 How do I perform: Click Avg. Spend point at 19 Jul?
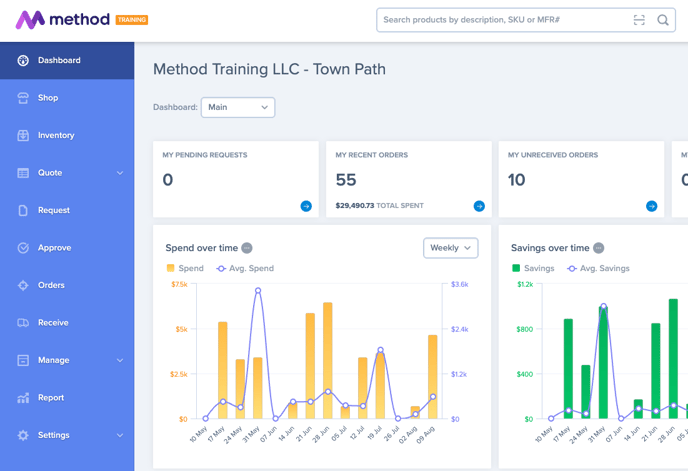coord(380,350)
